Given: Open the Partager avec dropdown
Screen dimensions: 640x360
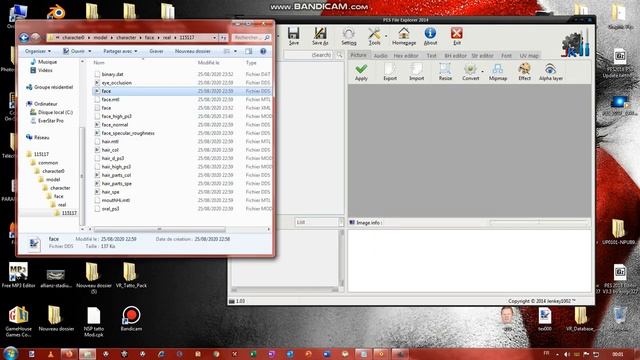Looking at the screenshot, I should point(120,51).
